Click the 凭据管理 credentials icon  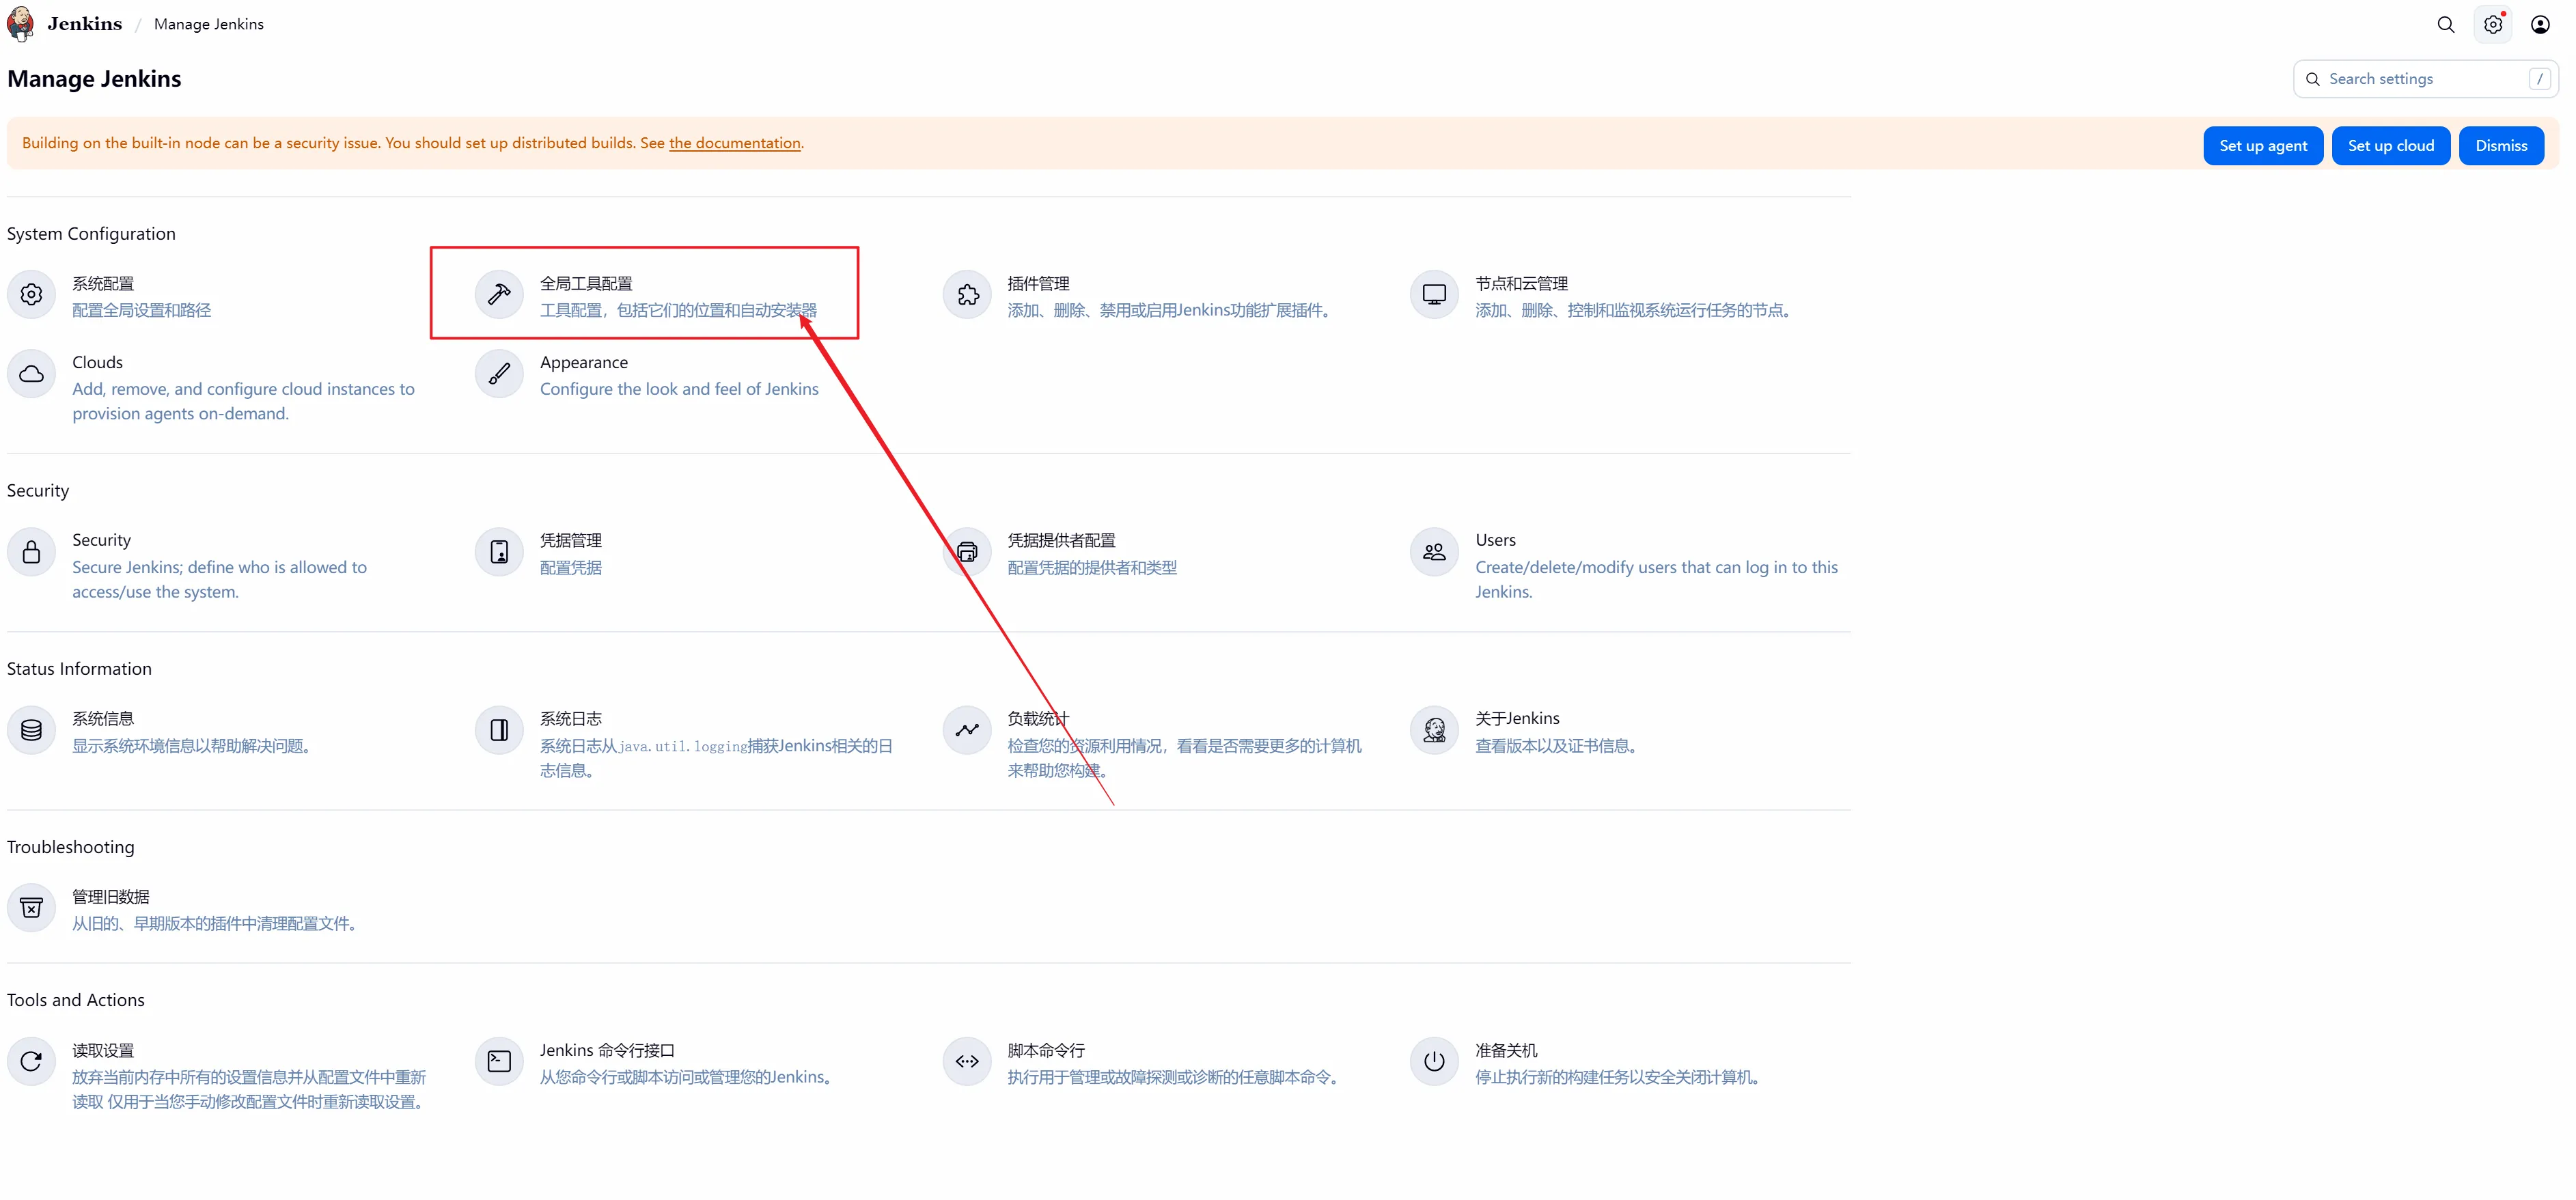click(x=499, y=551)
